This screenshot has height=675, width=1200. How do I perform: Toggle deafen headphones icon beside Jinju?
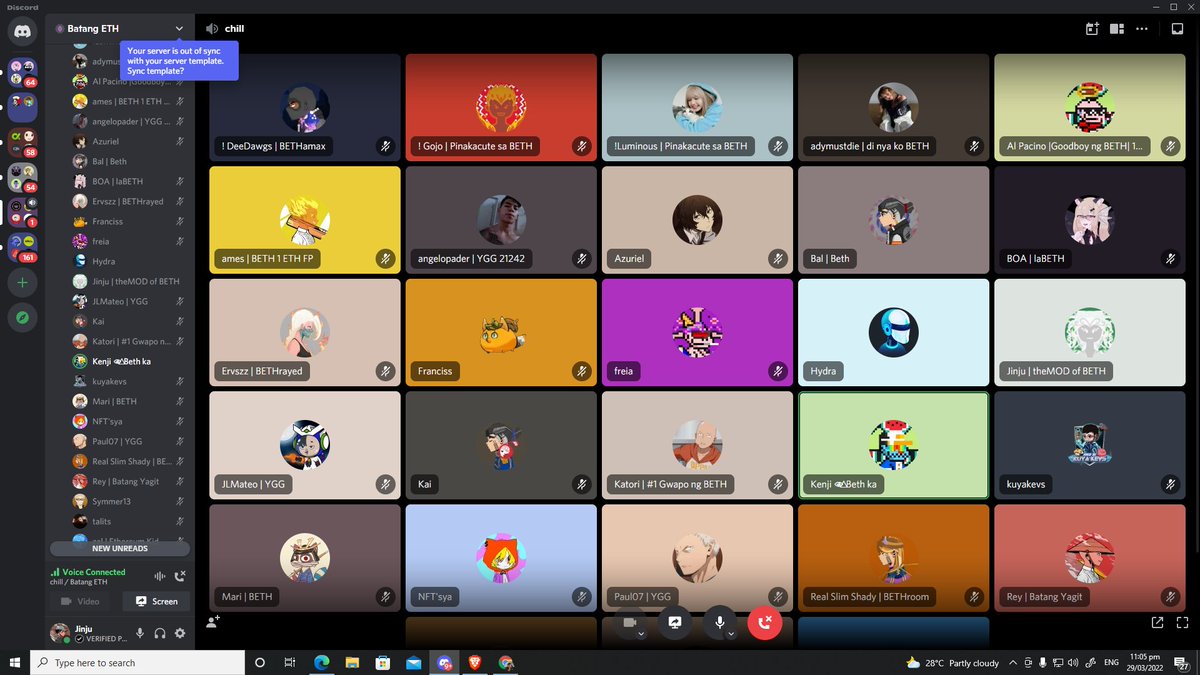click(160, 633)
